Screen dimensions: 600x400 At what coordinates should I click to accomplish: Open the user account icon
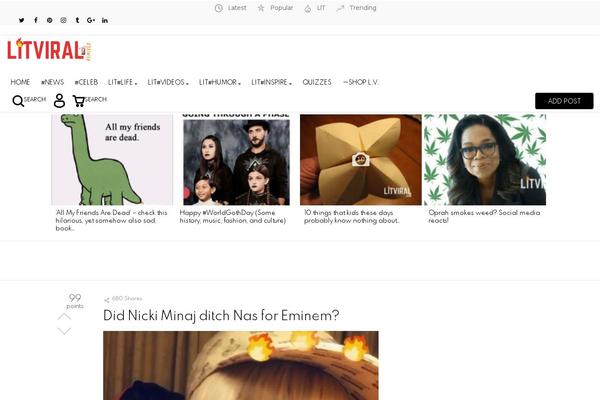[x=59, y=101]
